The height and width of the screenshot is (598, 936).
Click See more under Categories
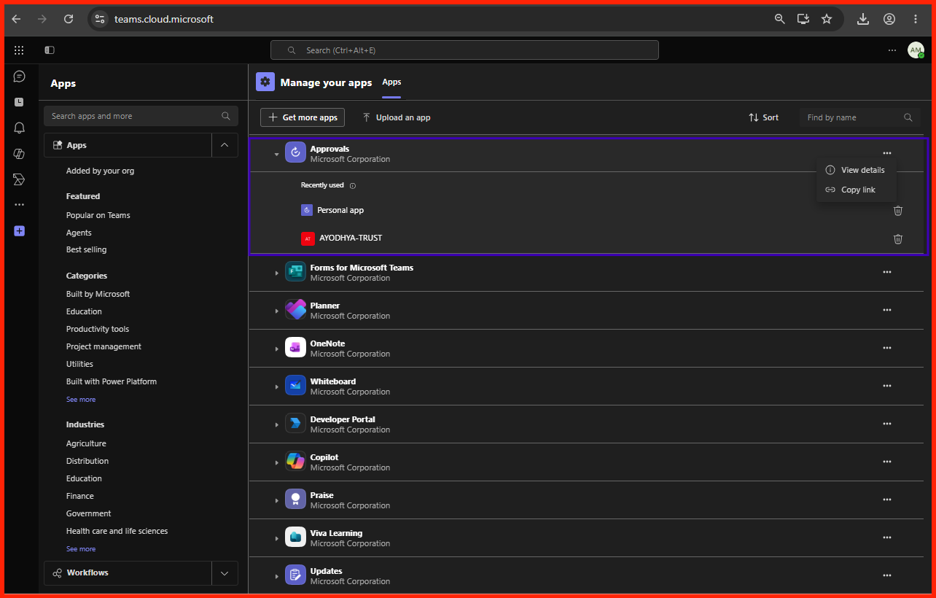click(x=81, y=399)
